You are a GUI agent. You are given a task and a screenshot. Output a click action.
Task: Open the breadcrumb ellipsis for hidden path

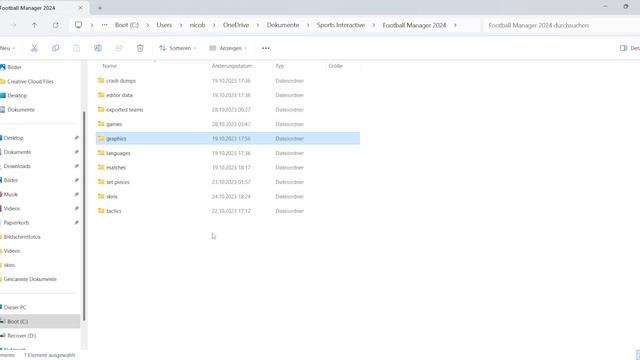pos(104,25)
